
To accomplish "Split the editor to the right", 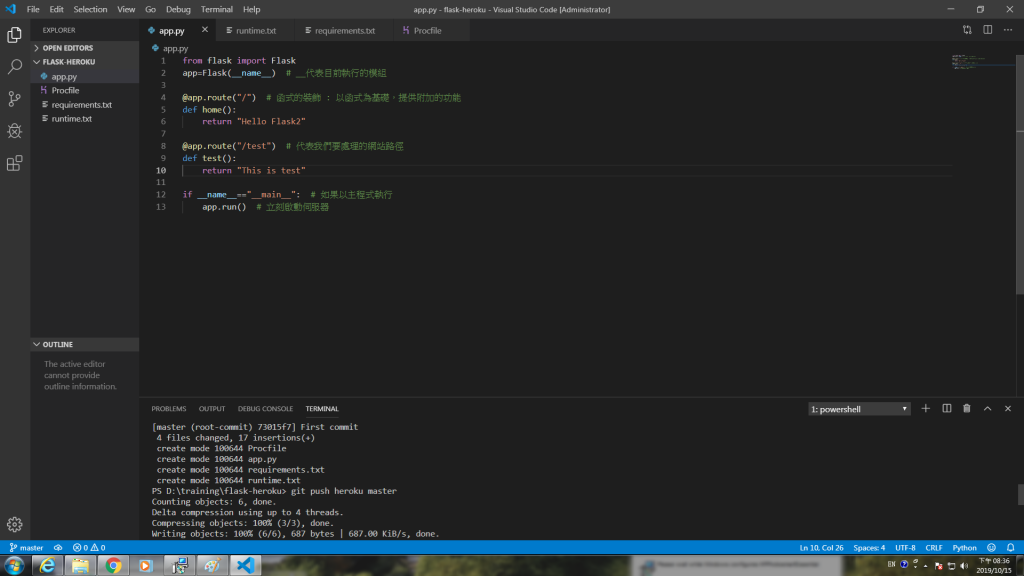I will (x=987, y=30).
